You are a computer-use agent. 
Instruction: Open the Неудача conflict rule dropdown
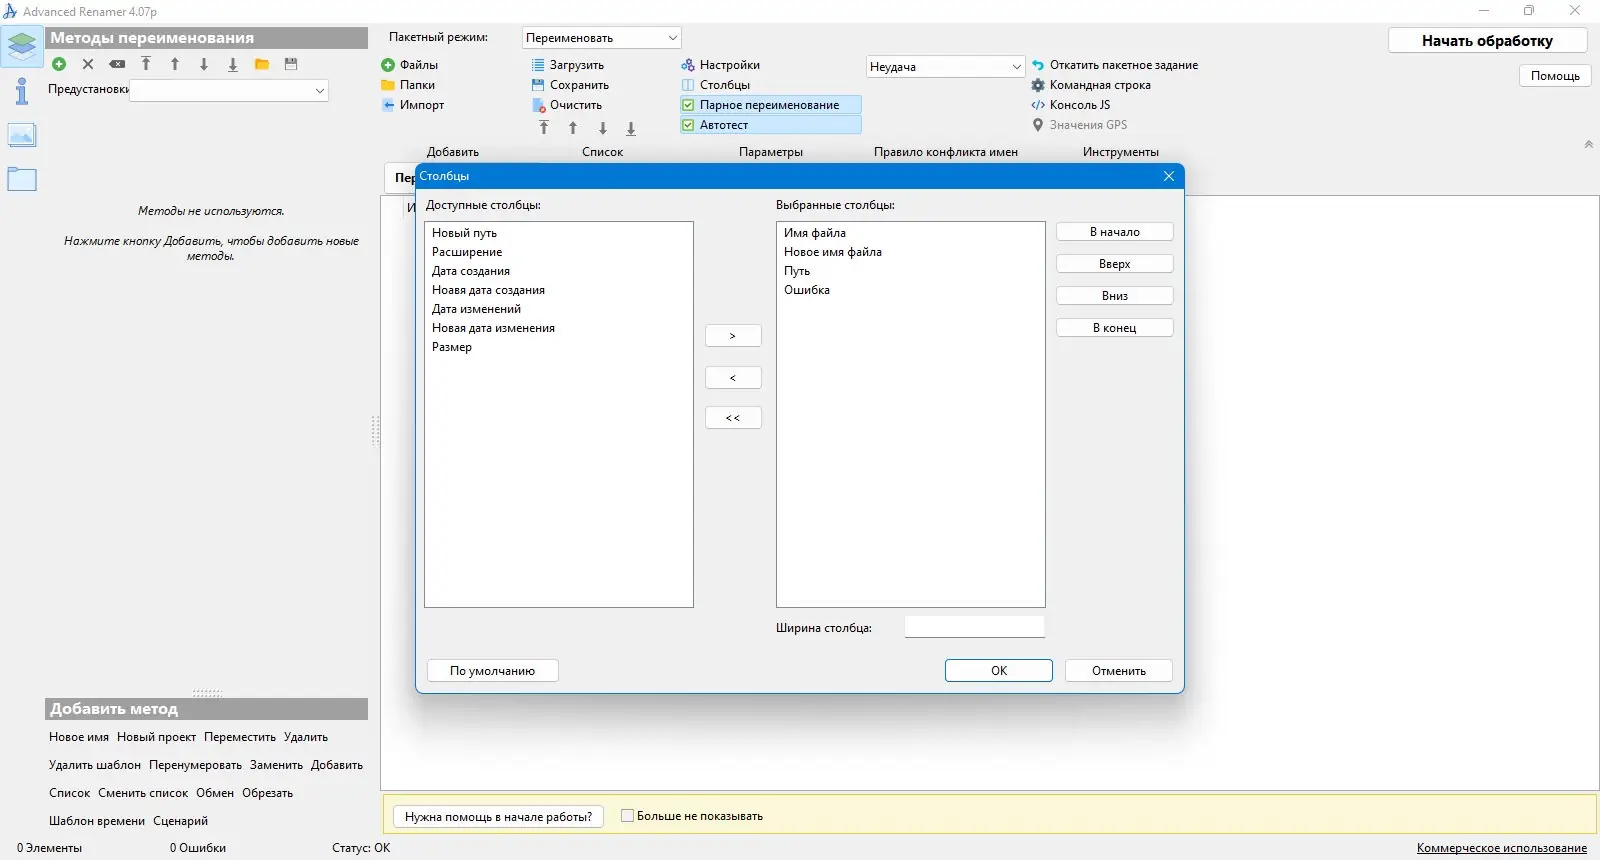945,67
